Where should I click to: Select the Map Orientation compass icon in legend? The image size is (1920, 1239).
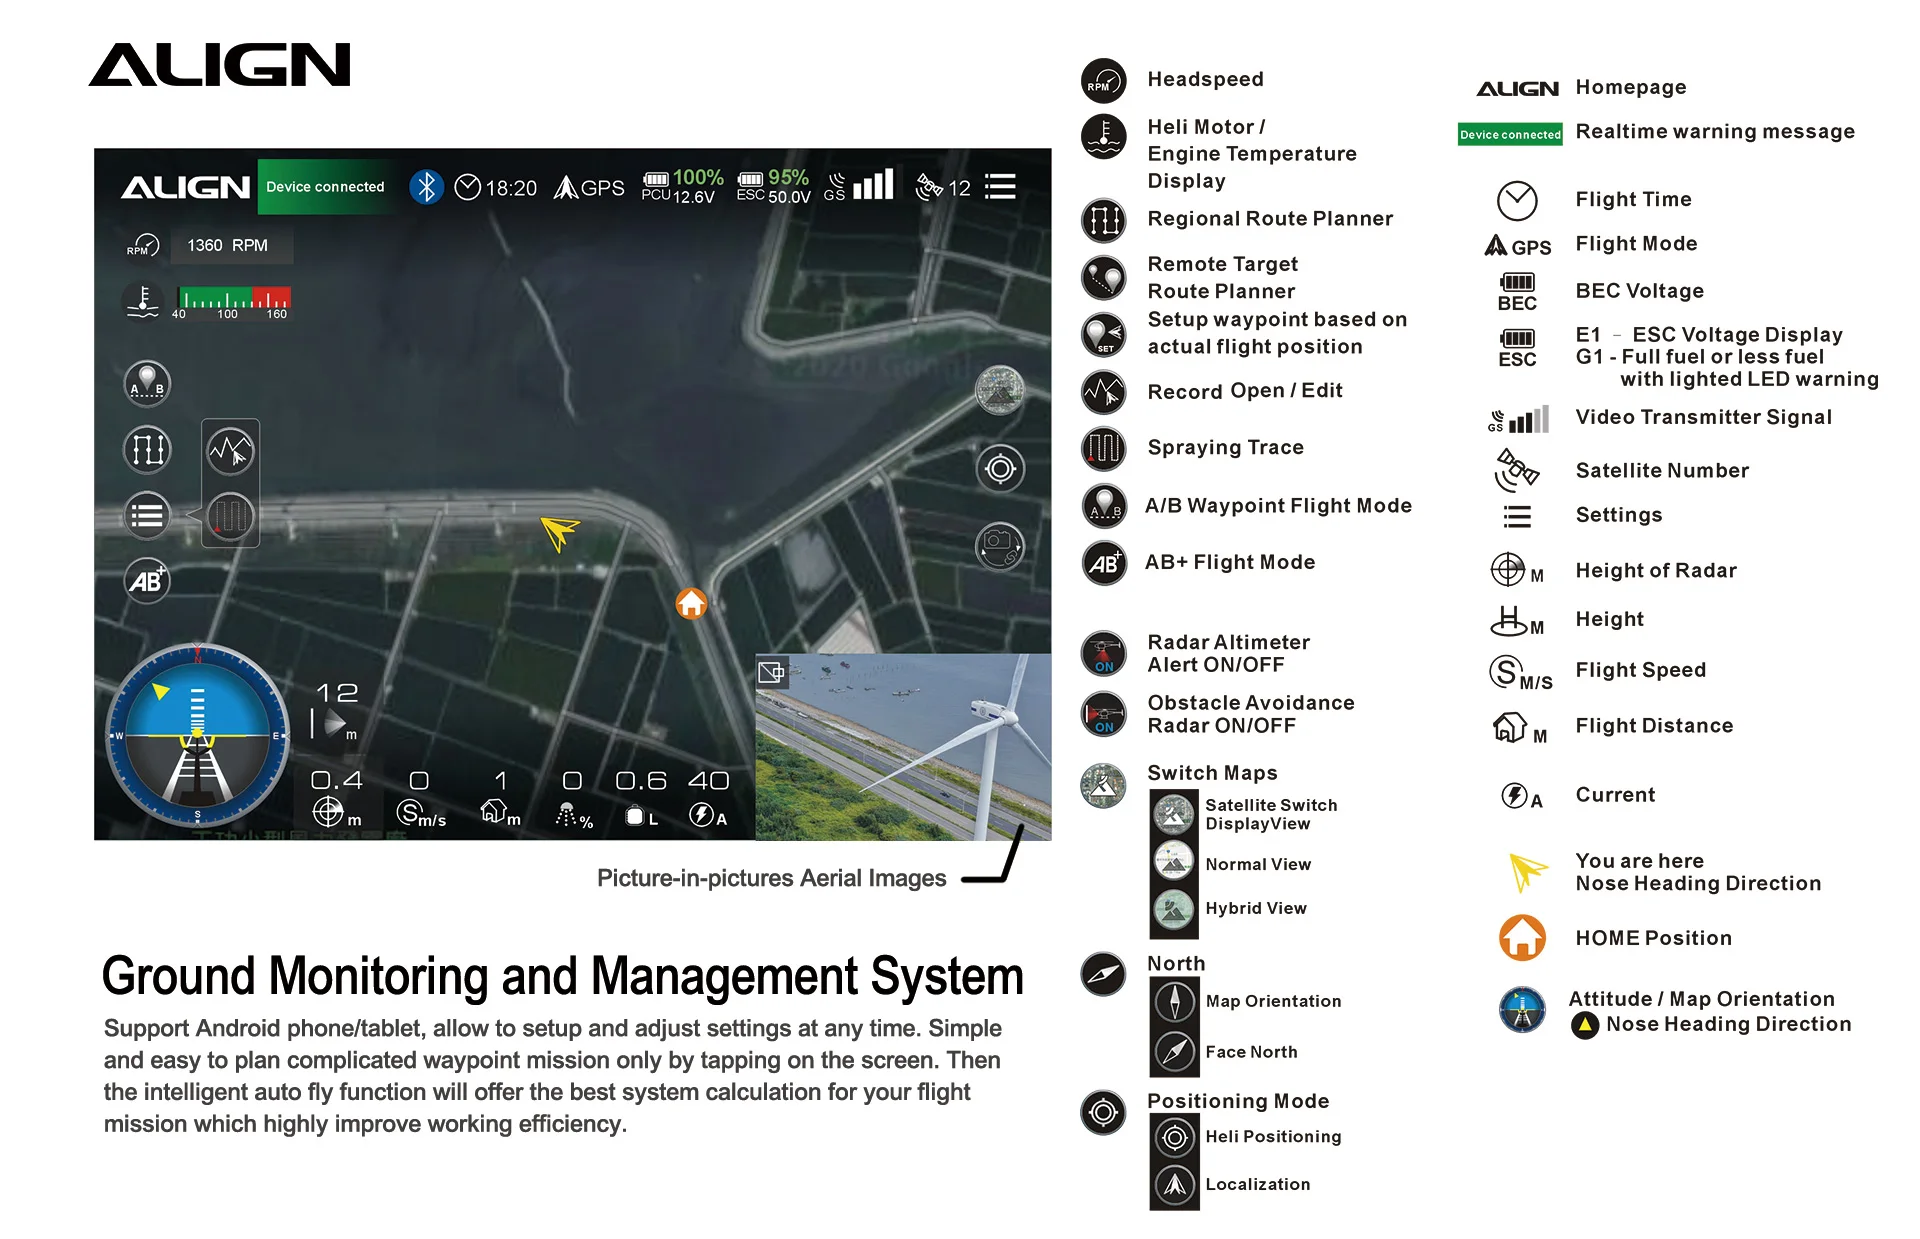coord(1175,1001)
